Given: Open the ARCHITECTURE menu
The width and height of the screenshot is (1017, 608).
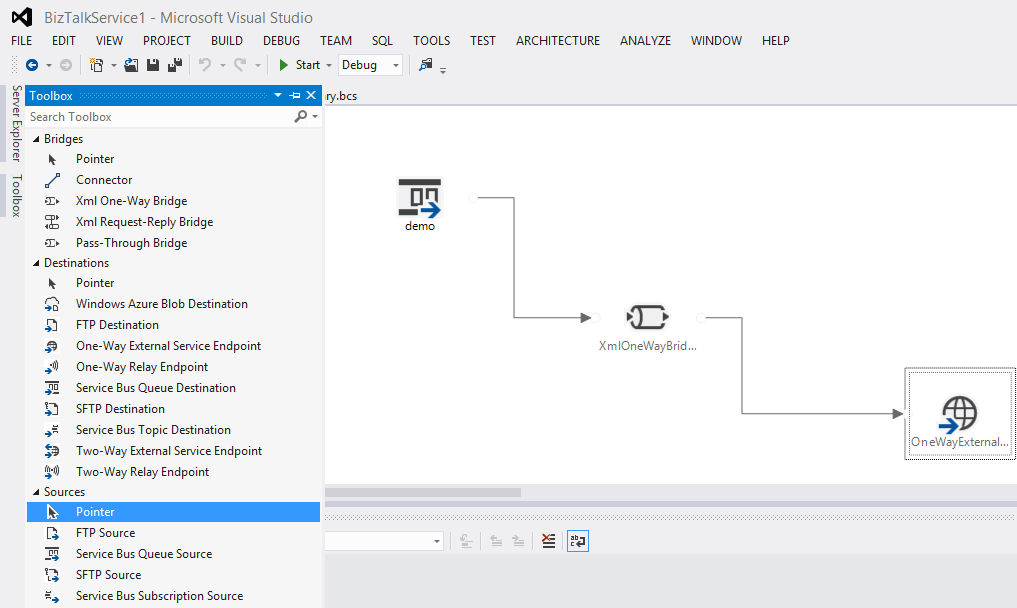Looking at the screenshot, I should [x=558, y=41].
